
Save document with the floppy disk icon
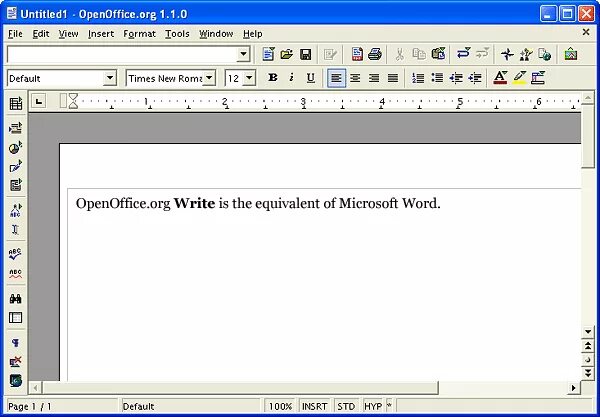pos(305,54)
